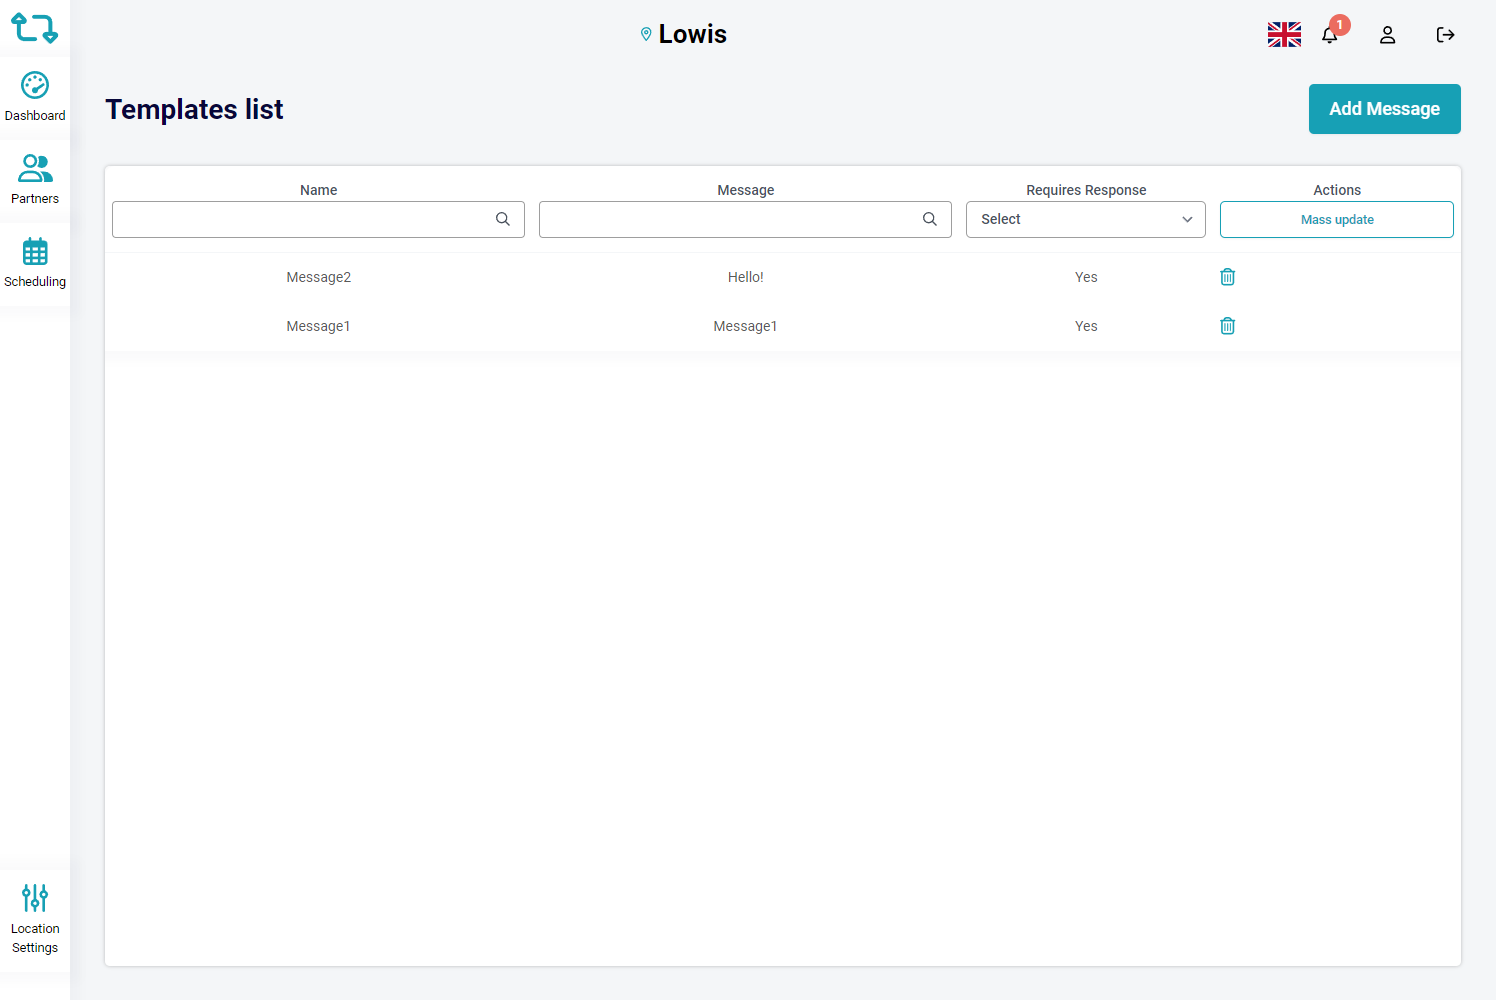This screenshot has height=1000, width=1496.
Task: Open notifications bell with 1 alert
Action: coord(1330,35)
